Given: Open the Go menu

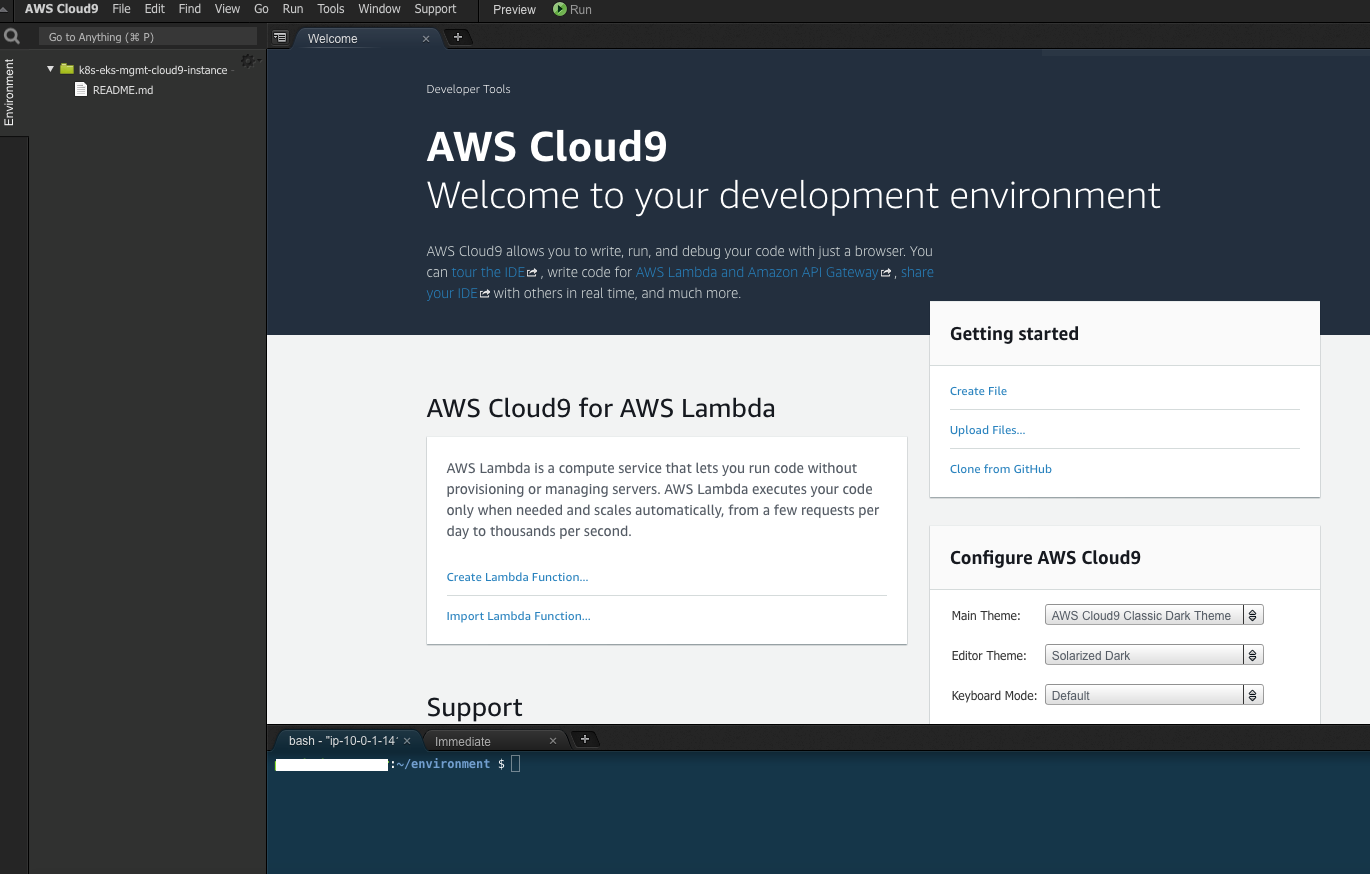Looking at the screenshot, I should coord(261,9).
